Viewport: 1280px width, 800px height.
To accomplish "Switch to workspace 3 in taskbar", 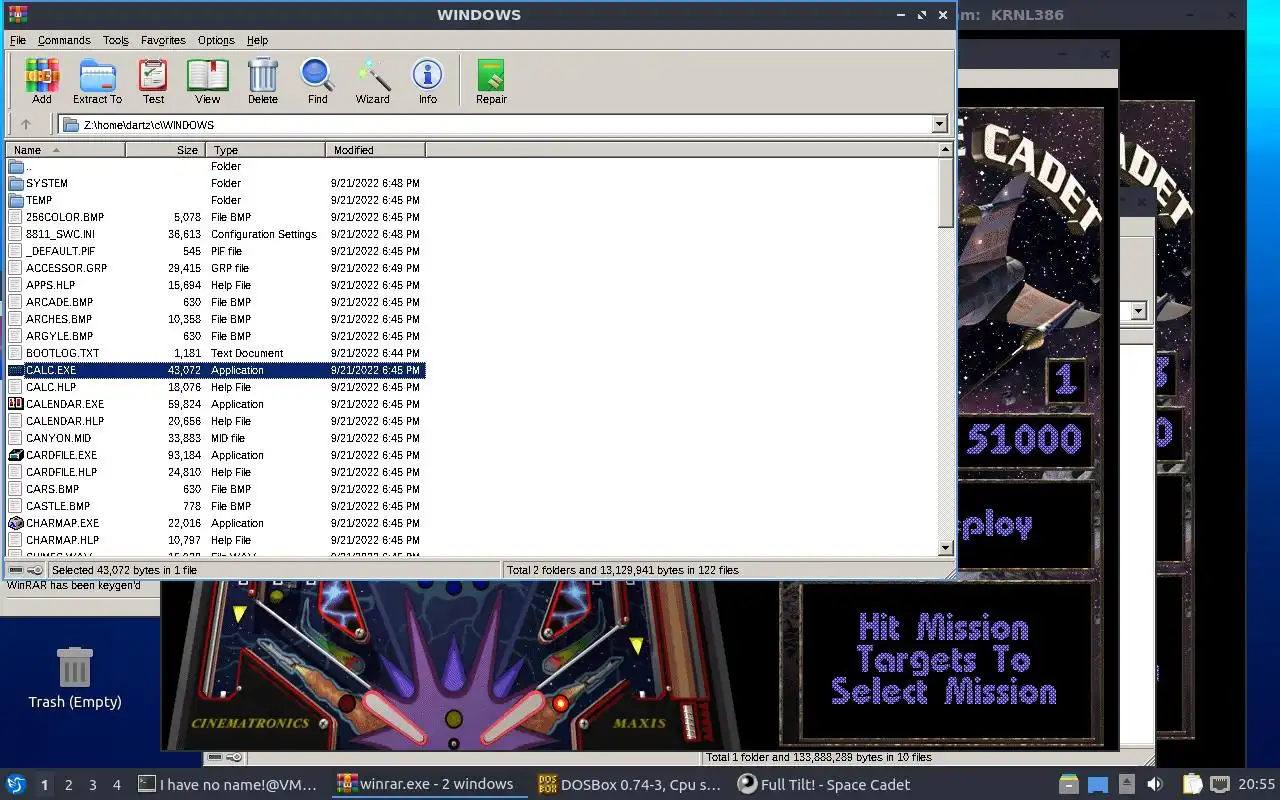I will (93, 785).
